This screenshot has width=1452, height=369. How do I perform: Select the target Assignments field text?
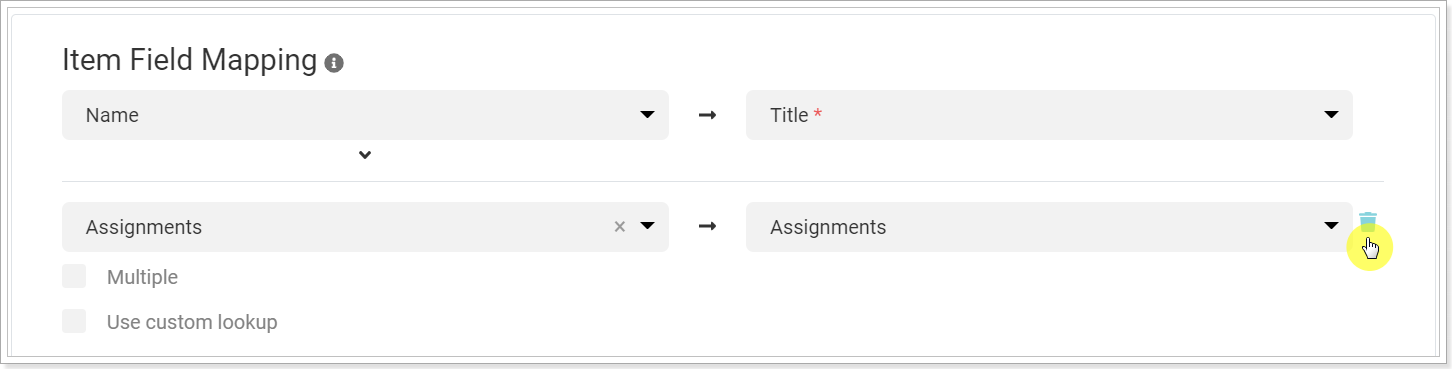click(x=828, y=227)
